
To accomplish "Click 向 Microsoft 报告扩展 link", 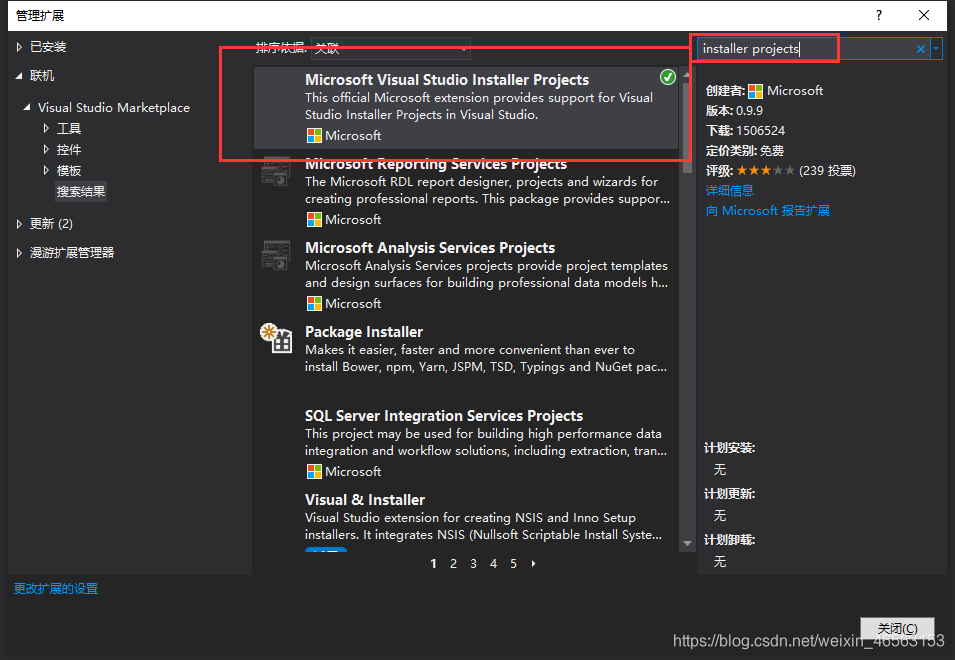I will click(767, 211).
